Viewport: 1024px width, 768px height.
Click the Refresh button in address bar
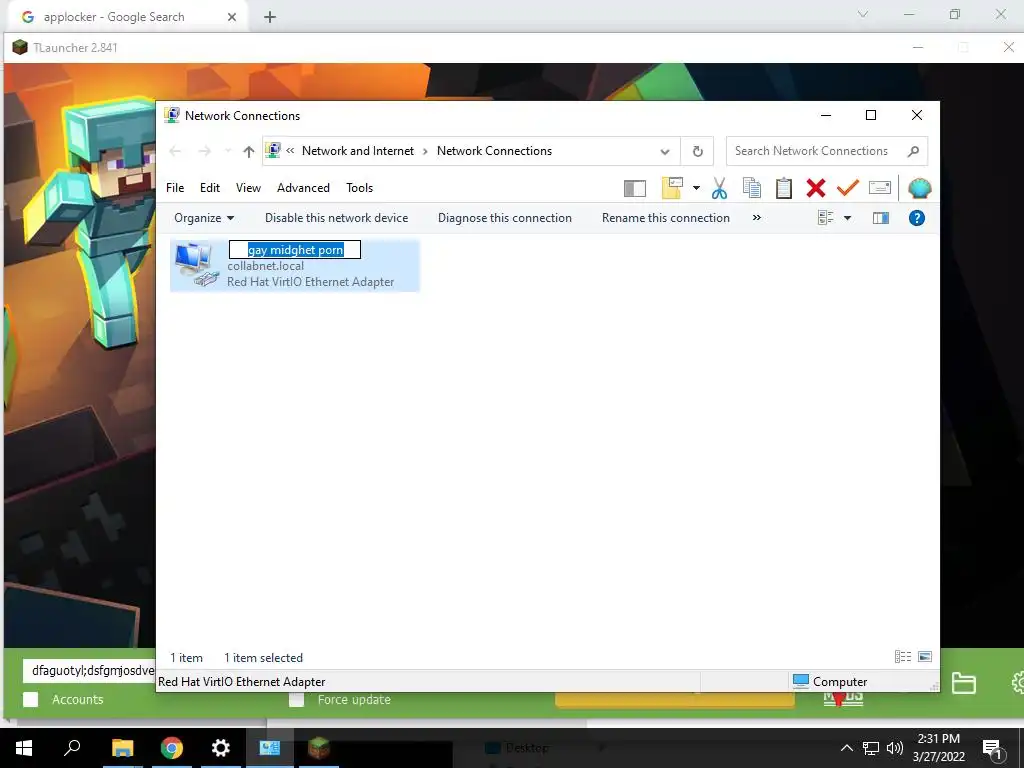click(697, 152)
